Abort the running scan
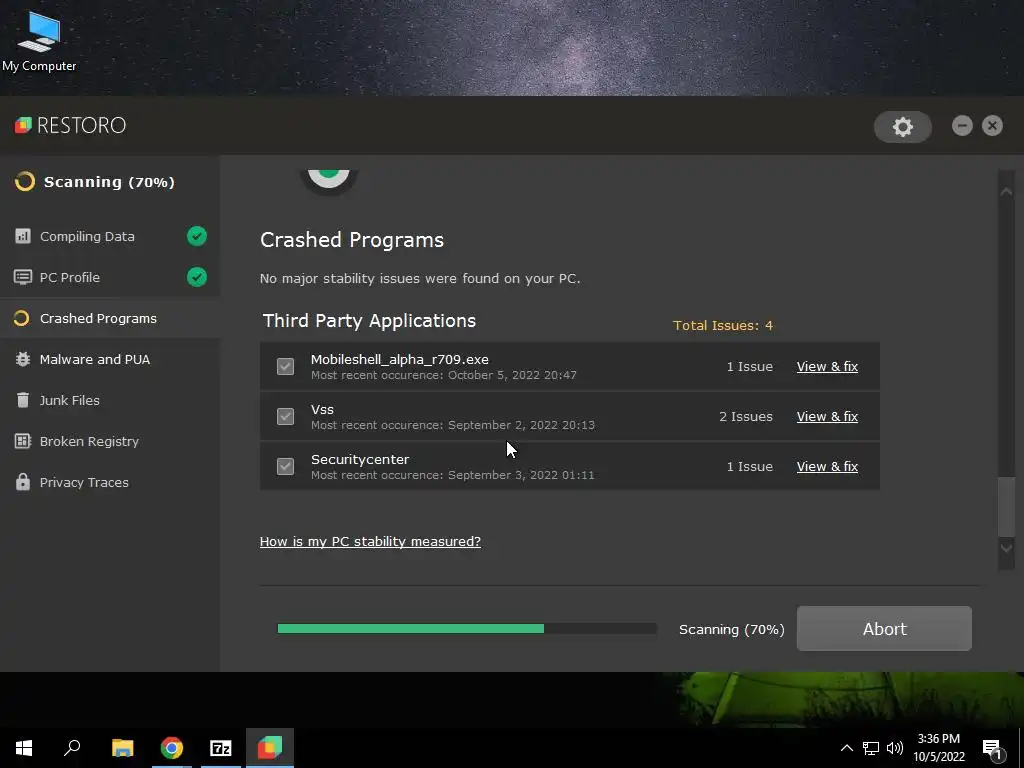This screenshot has height=768, width=1024. [884, 628]
